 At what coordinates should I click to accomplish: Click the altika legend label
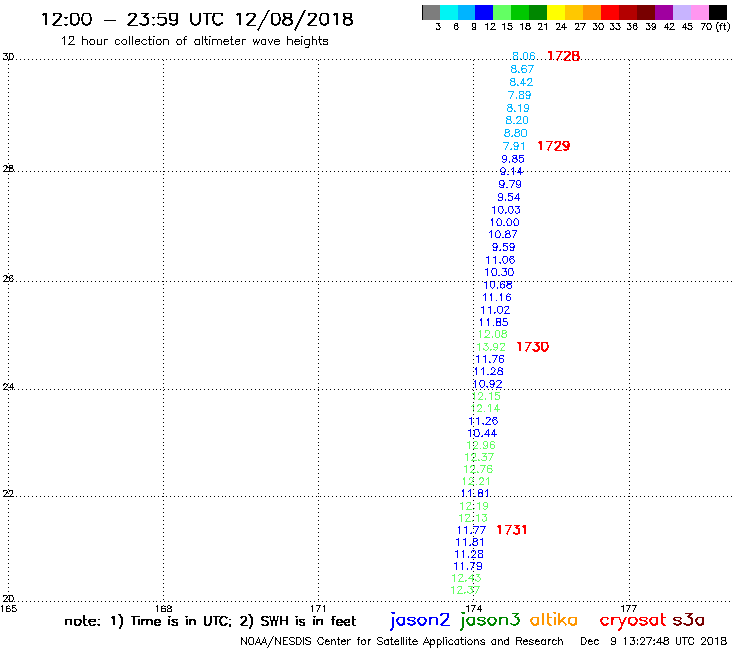(x=553, y=620)
